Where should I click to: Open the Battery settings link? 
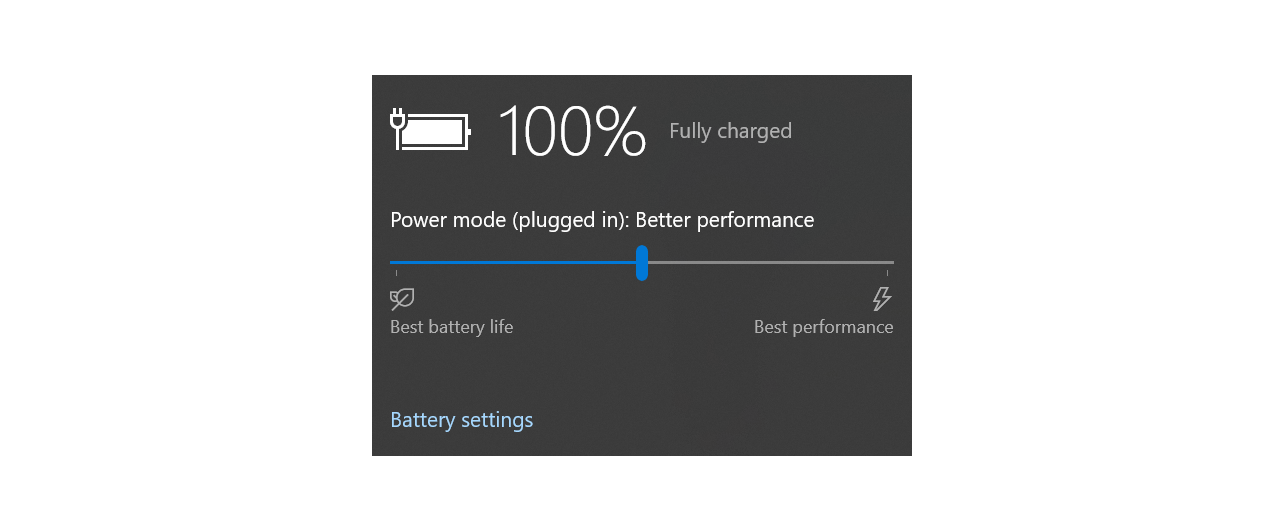click(x=461, y=420)
